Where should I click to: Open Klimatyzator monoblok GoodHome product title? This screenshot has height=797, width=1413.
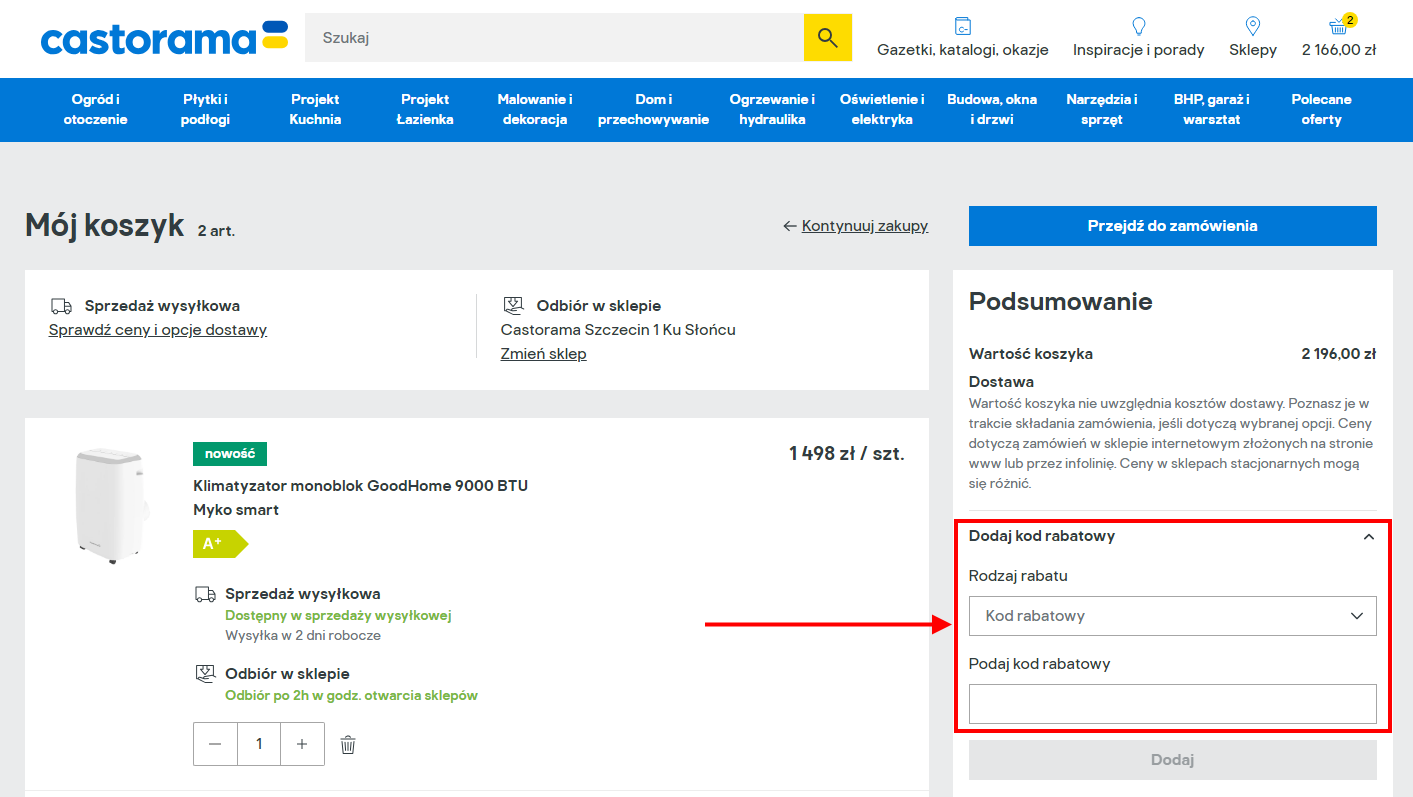360,498
